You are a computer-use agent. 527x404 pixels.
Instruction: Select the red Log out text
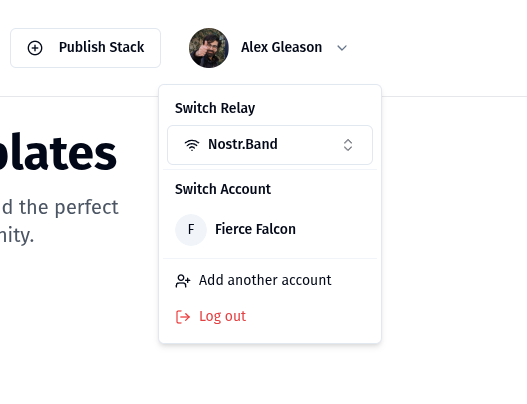point(222,317)
